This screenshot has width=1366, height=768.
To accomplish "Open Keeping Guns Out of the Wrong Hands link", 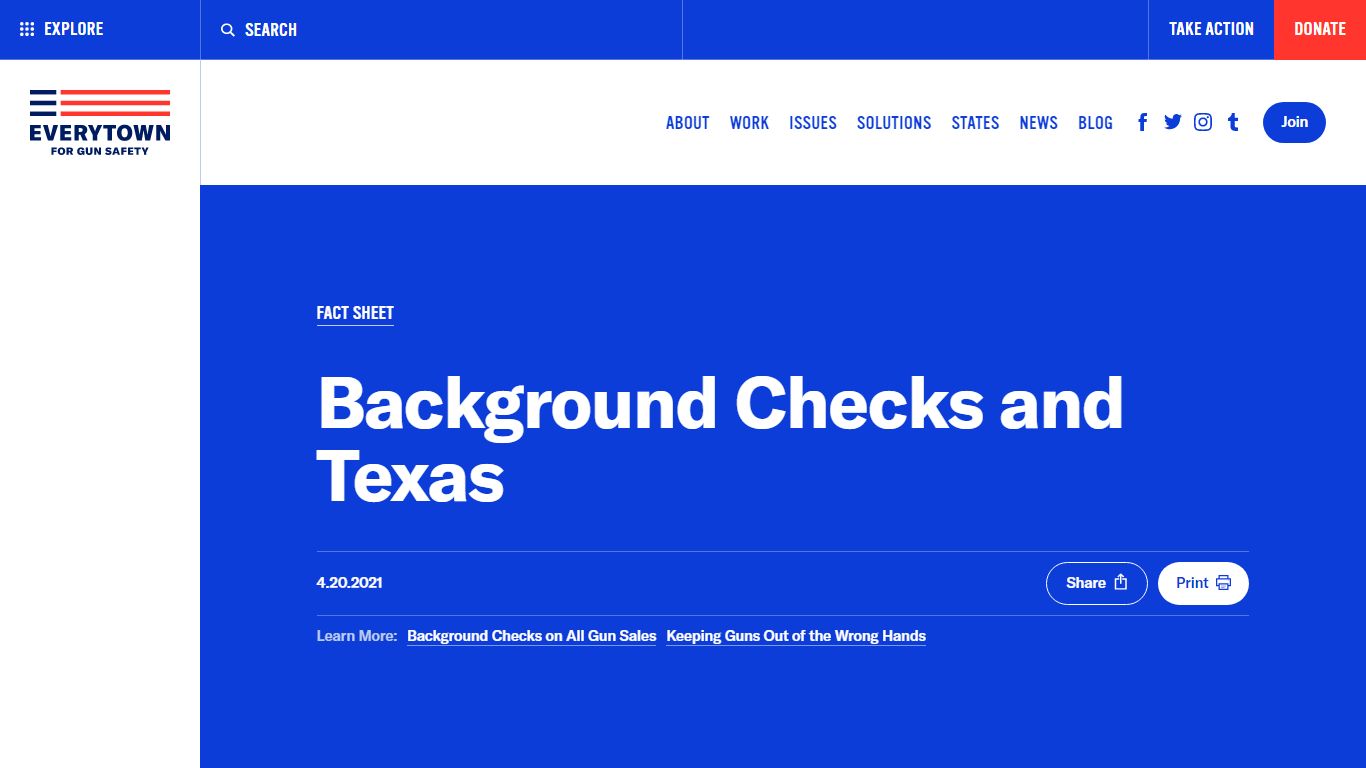I will pos(796,636).
